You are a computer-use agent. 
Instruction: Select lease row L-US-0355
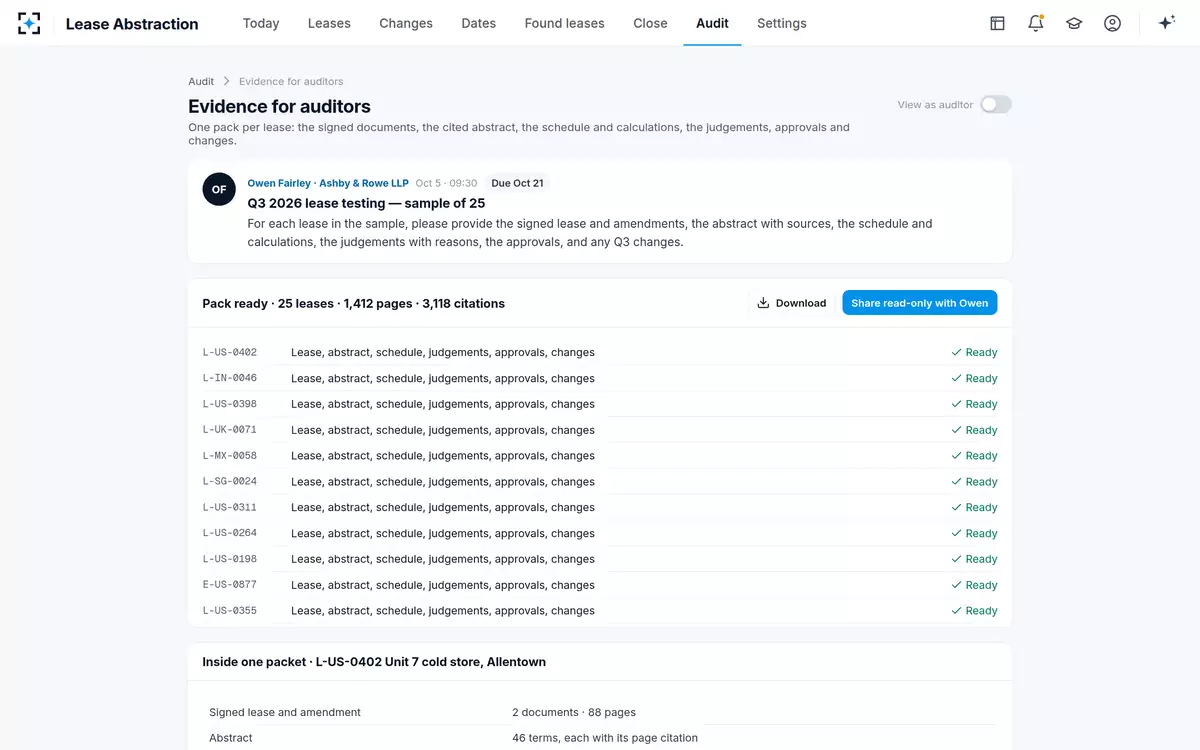600,611
